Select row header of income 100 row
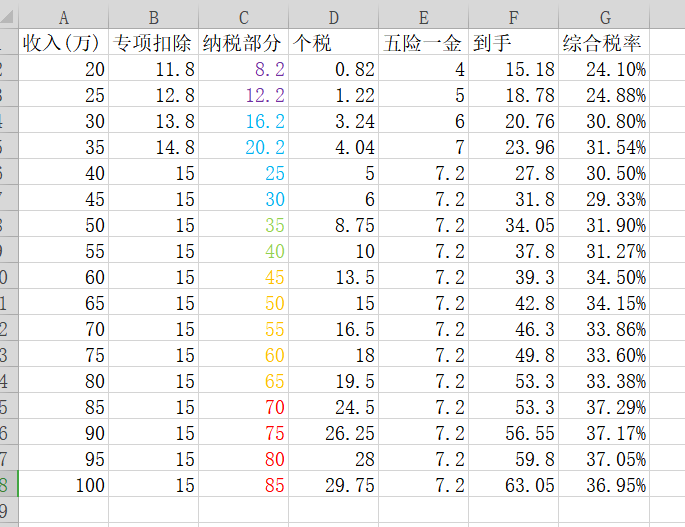The height and width of the screenshot is (527, 685). 9,484
